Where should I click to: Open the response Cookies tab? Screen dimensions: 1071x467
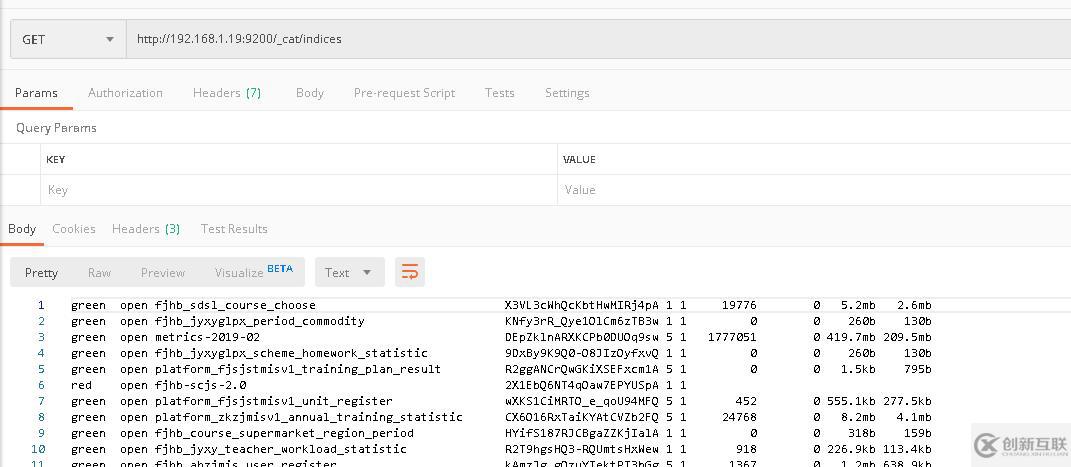pyautogui.click(x=74, y=229)
